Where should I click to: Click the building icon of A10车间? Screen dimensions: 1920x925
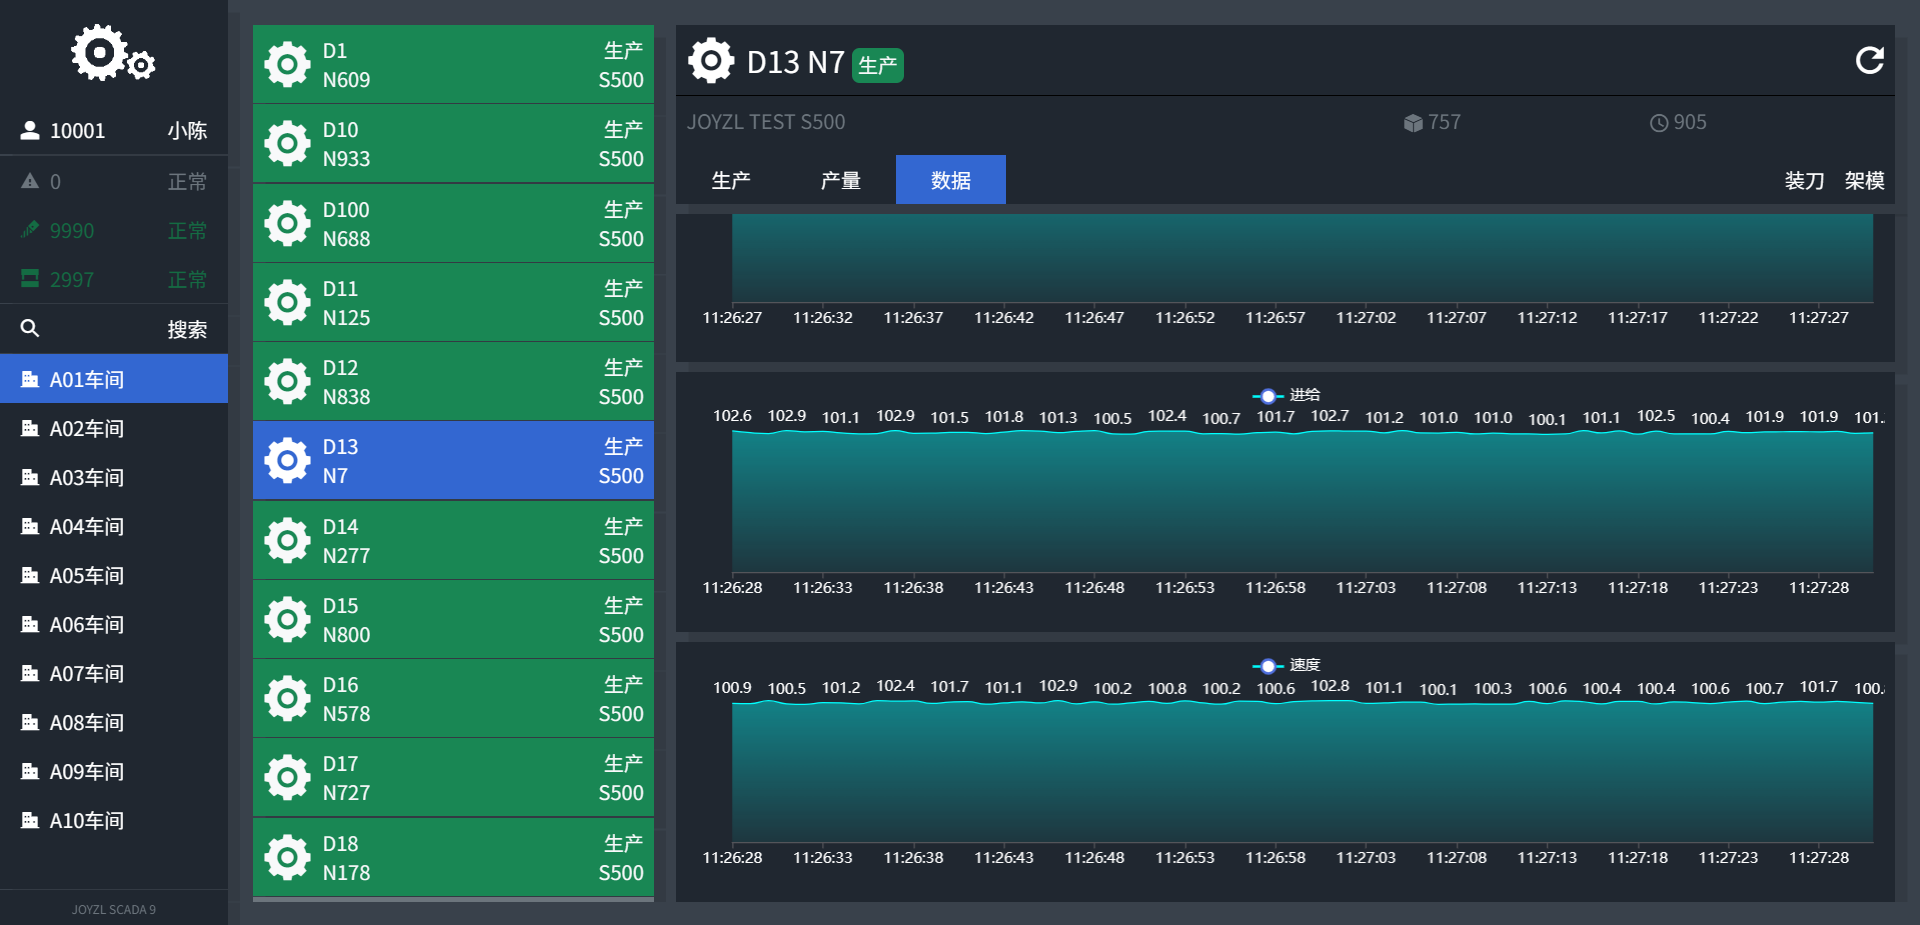(30, 820)
